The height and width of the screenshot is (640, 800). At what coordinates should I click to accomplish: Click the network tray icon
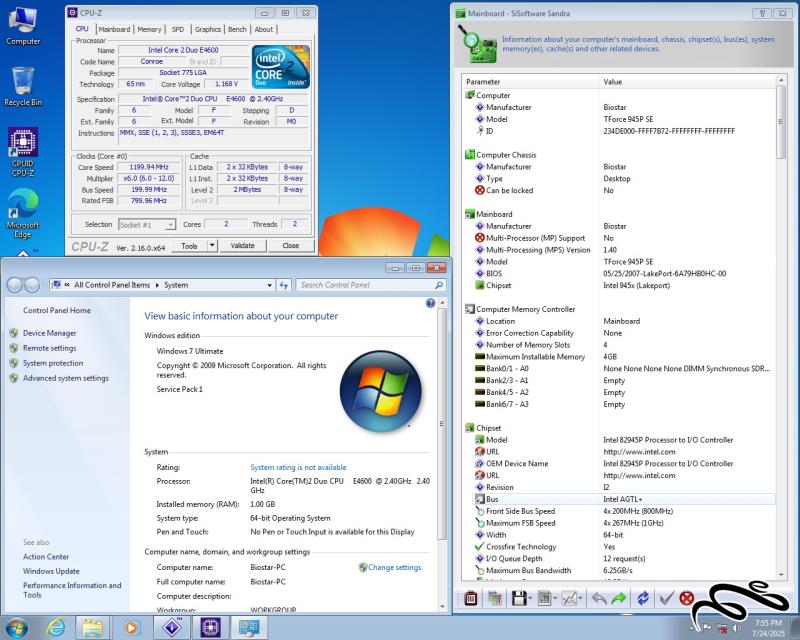point(722,628)
